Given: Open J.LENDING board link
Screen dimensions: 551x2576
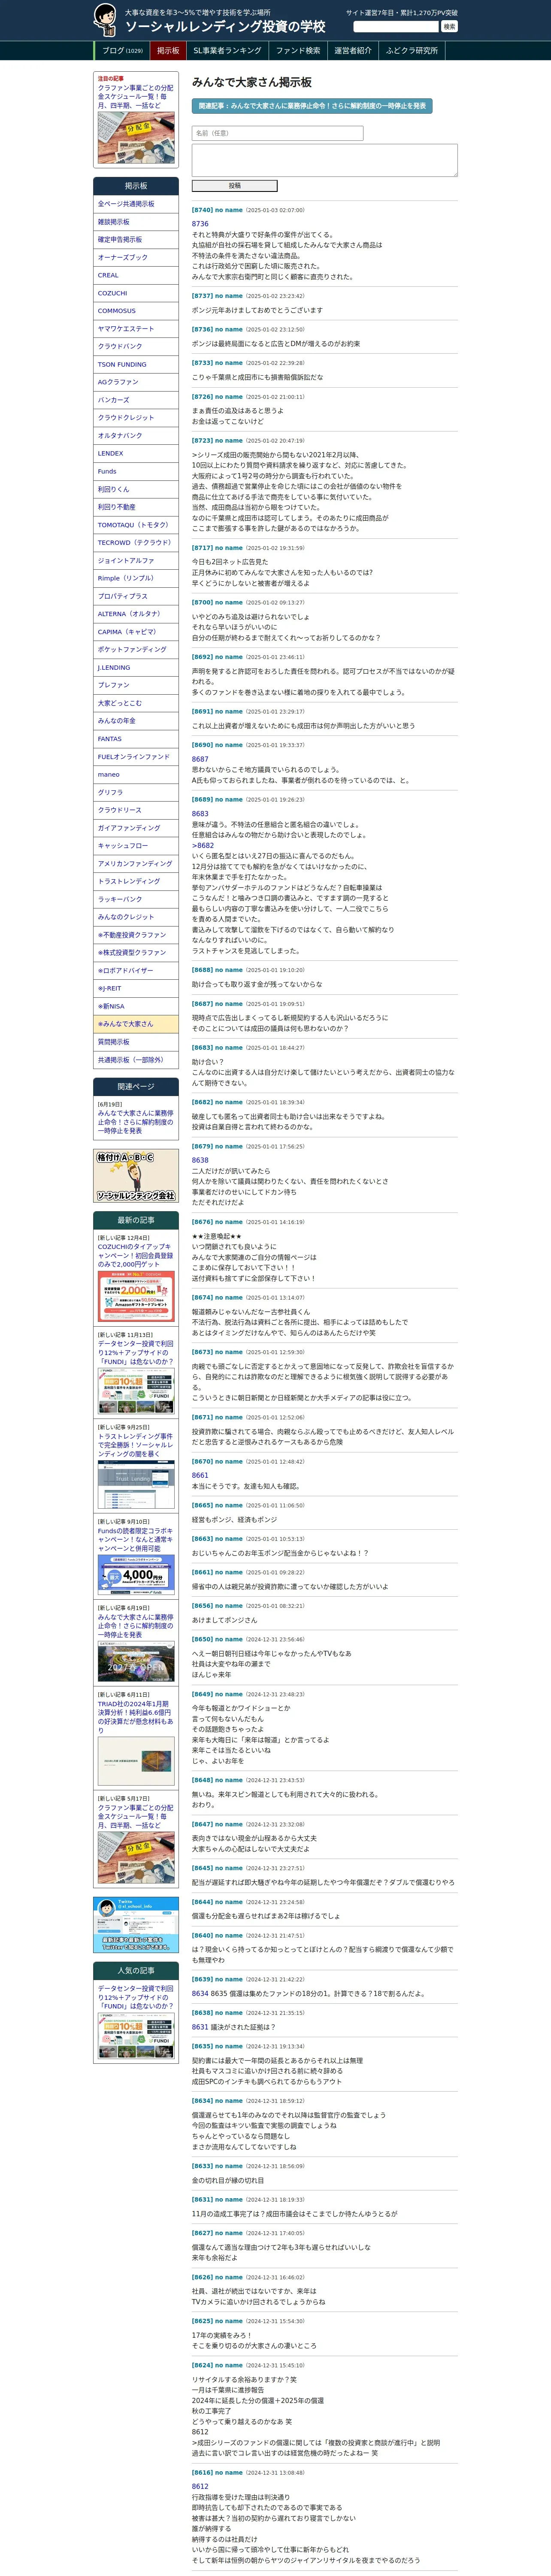Looking at the screenshot, I should pyautogui.click(x=136, y=668).
